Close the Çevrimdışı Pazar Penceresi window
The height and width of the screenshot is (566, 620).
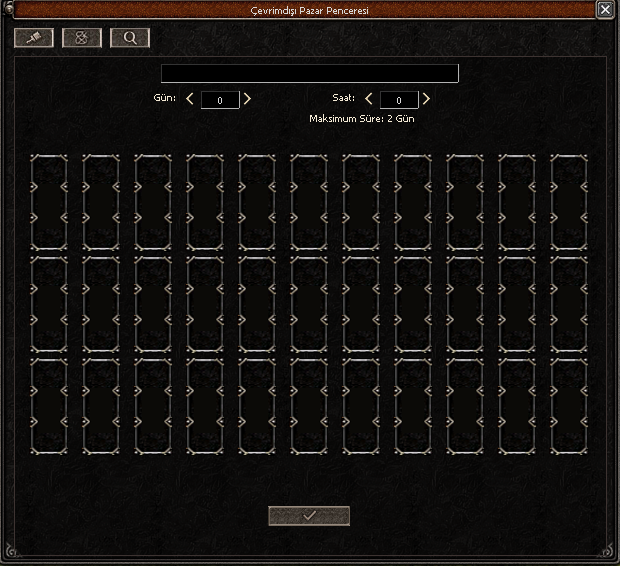click(605, 9)
